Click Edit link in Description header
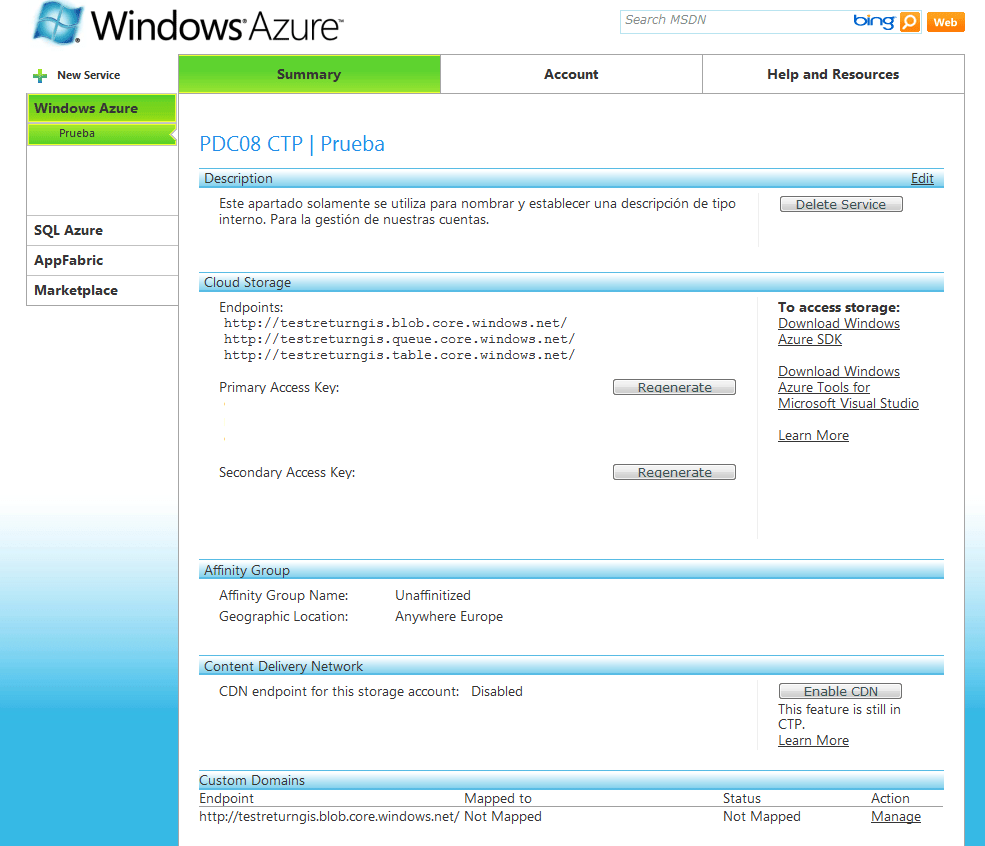This screenshot has height=846, width=985. 922,178
